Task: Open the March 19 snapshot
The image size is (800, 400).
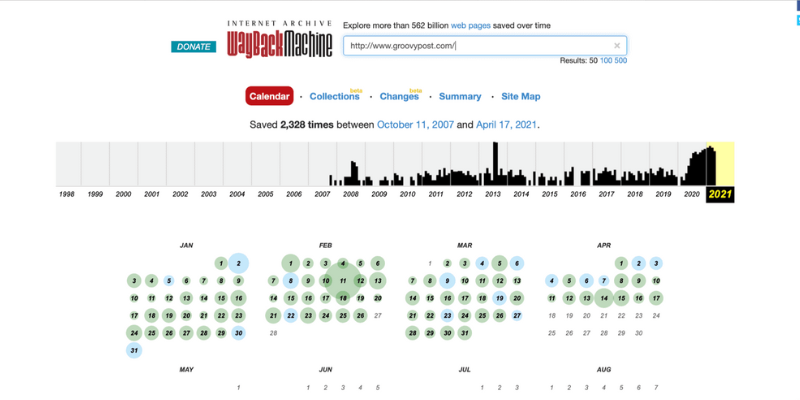Action: pos(499,298)
